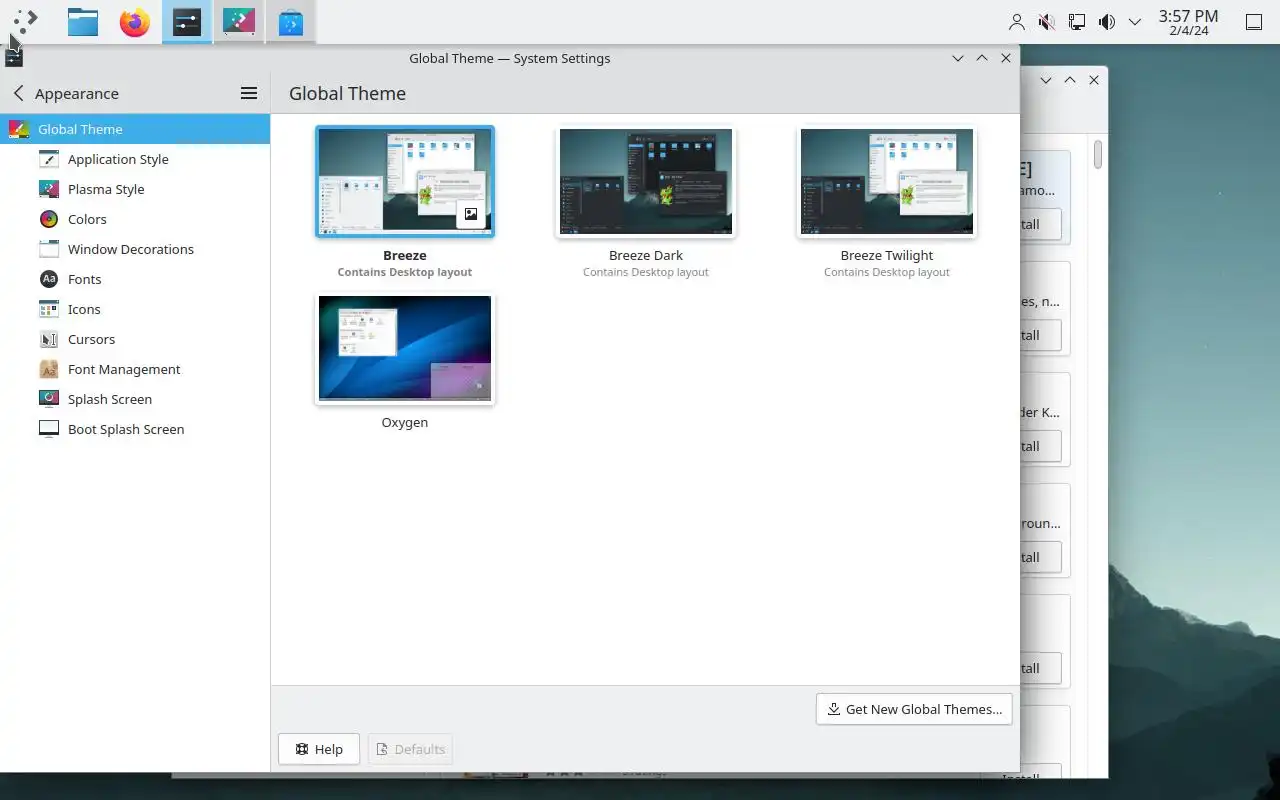Click the preview icon on the Breeze thumbnail
Image resolution: width=1280 pixels, height=800 pixels.
471,214
